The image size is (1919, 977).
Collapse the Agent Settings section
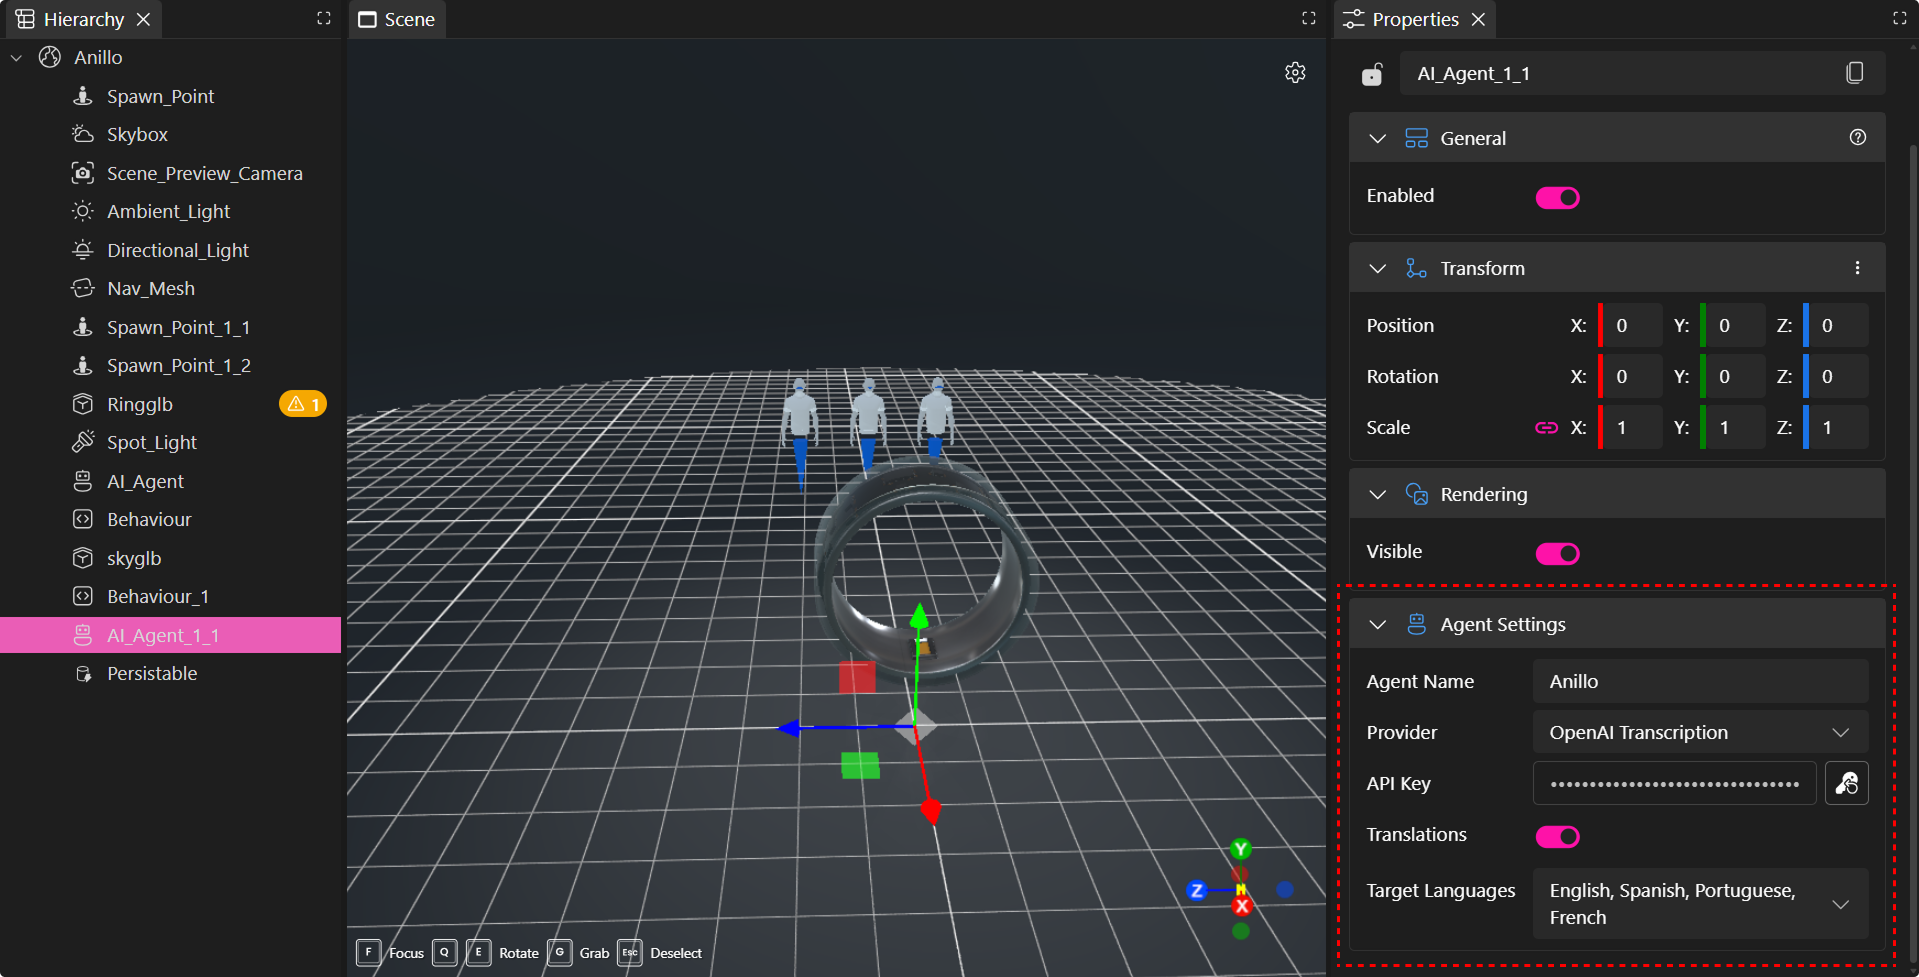pos(1377,625)
